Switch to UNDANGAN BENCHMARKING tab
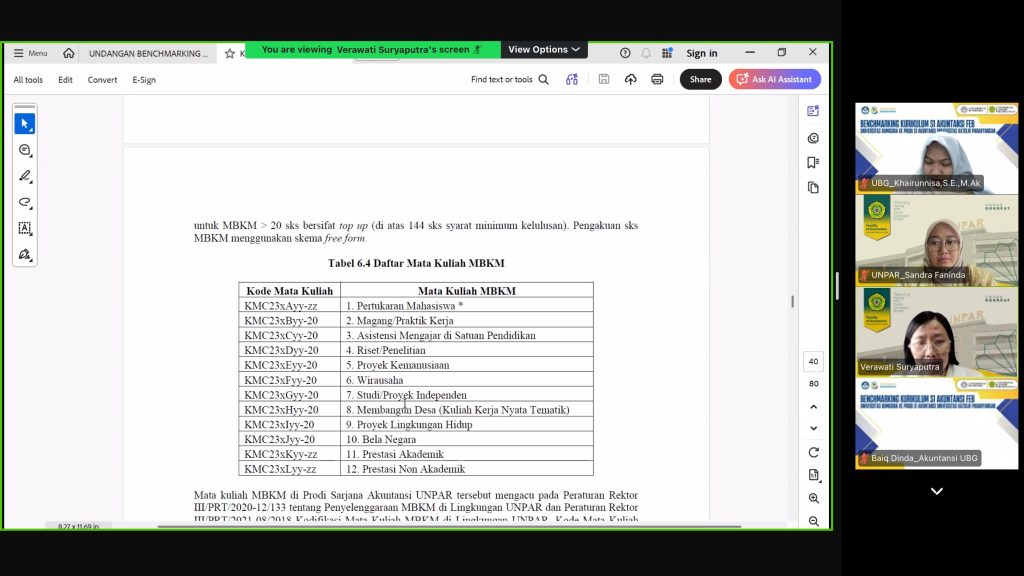The width and height of the screenshot is (1024, 576). pyautogui.click(x=148, y=54)
